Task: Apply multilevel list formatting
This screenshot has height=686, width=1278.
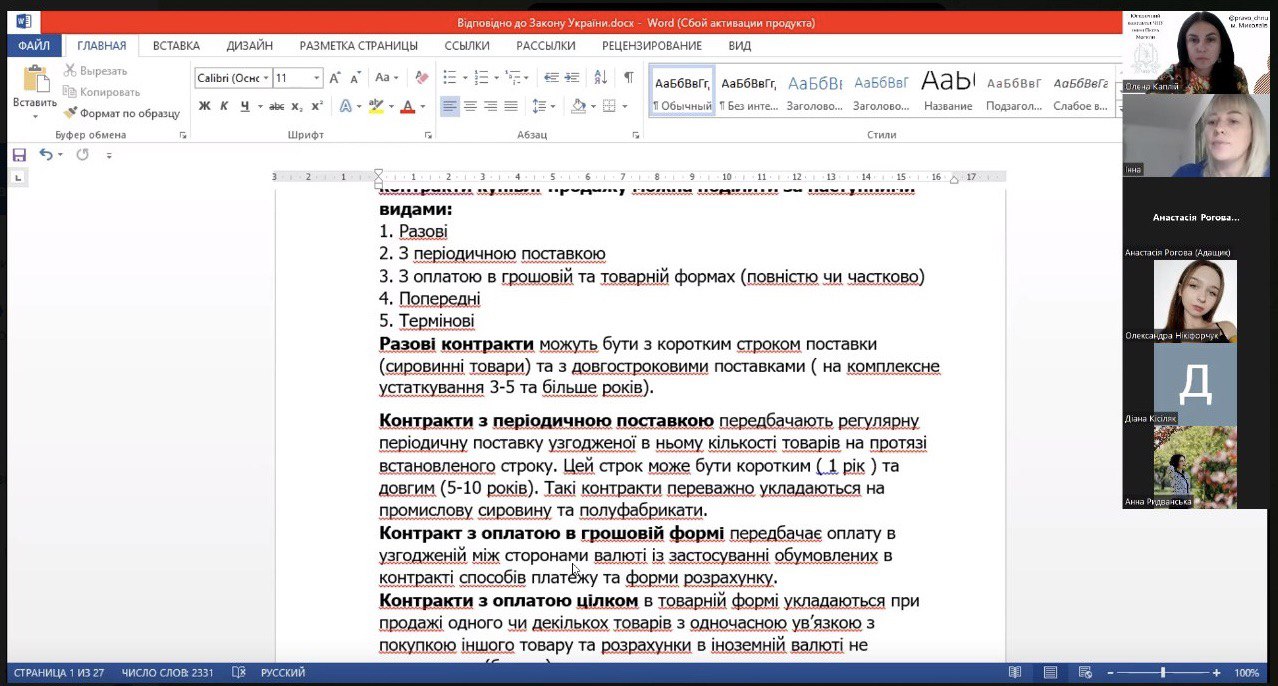Action: coord(514,77)
